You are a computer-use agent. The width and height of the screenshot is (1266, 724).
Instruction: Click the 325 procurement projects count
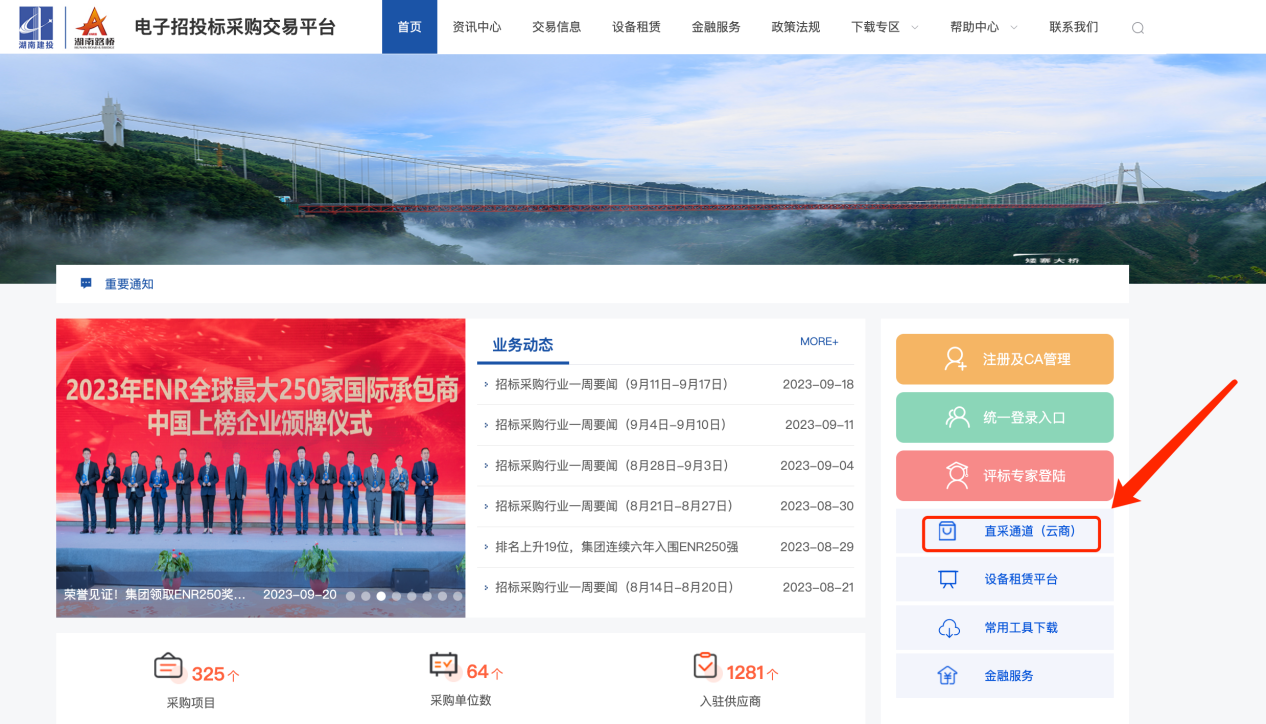(x=208, y=674)
